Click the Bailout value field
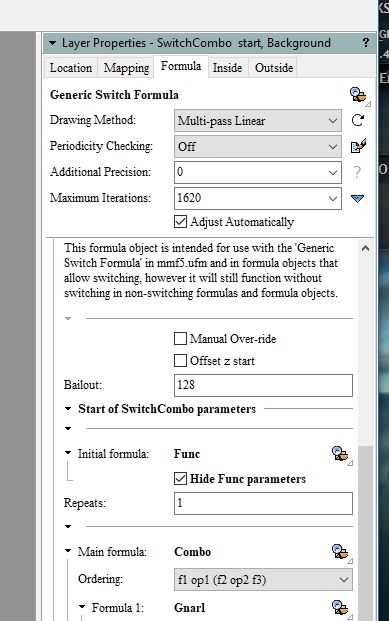Screen dimensions: 389x621 (x=263, y=385)
